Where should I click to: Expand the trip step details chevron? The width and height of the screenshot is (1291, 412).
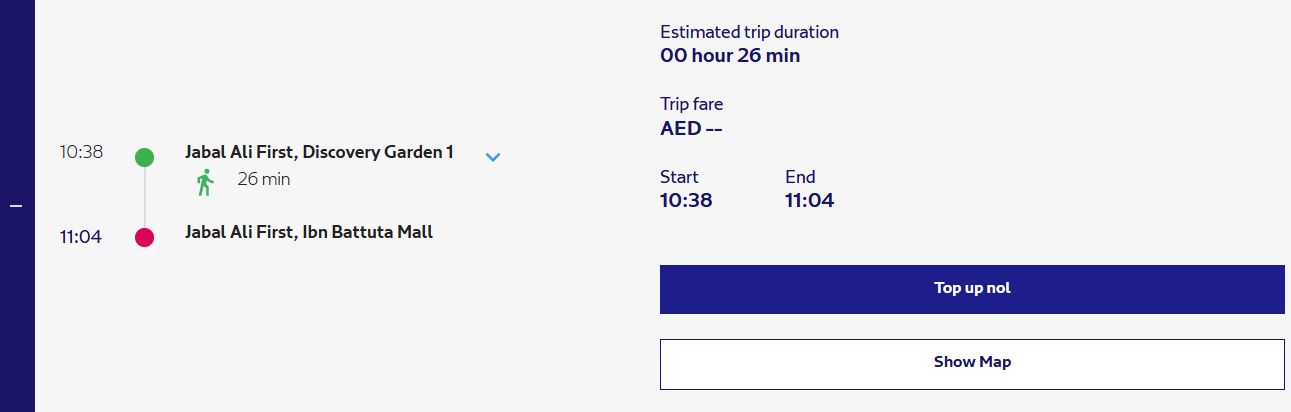click(x=492, y=157)
